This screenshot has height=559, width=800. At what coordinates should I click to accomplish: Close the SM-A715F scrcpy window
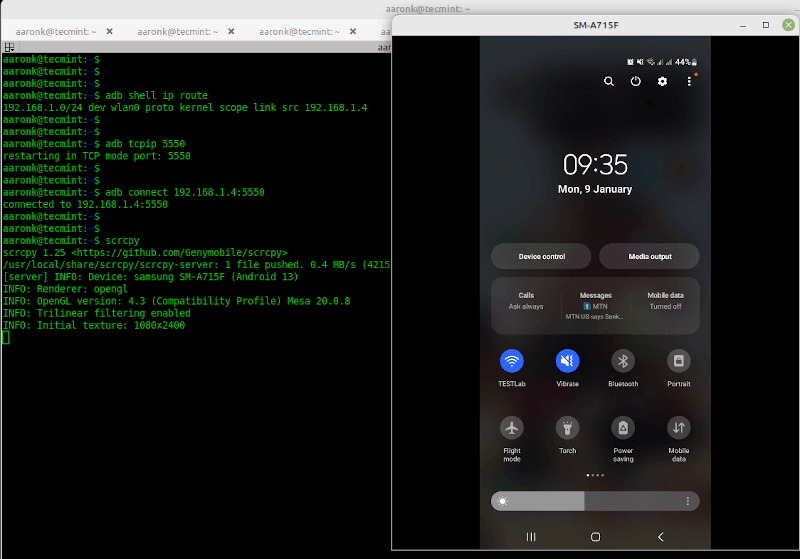788,25
